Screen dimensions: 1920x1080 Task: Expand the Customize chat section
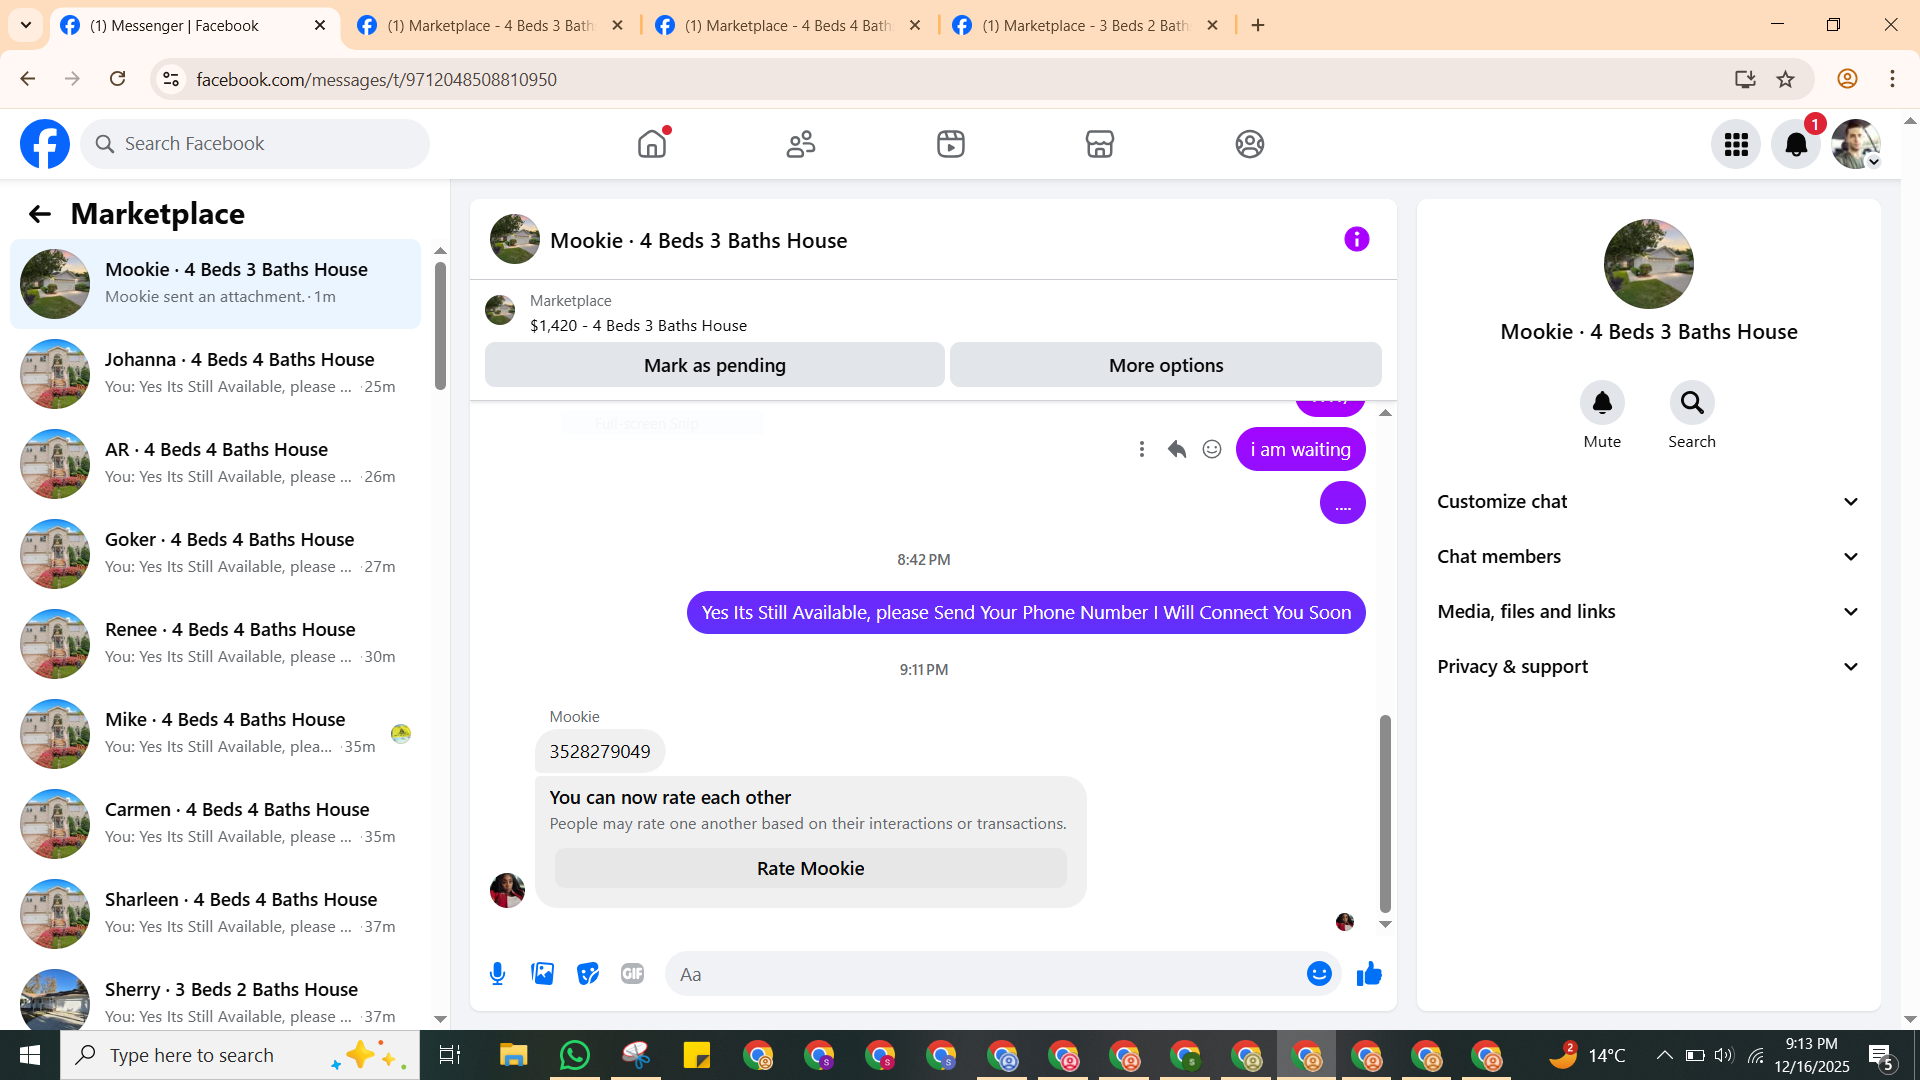pos(1649,502)
